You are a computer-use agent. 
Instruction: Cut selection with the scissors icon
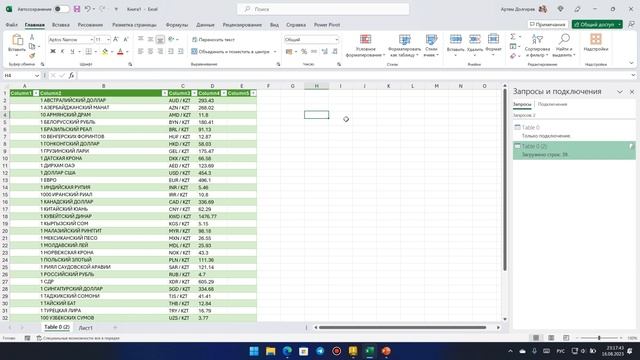[x=32, y=38]
